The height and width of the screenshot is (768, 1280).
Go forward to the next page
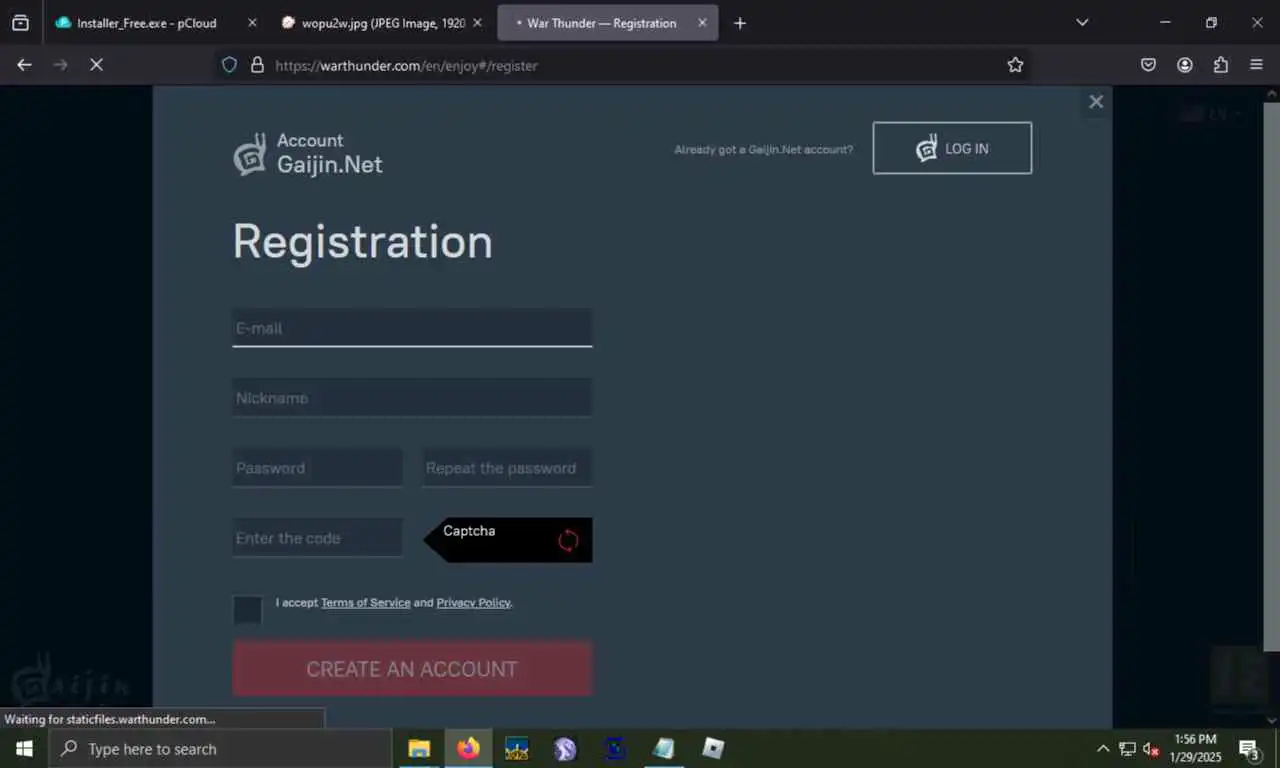click(x=60, y=65)
